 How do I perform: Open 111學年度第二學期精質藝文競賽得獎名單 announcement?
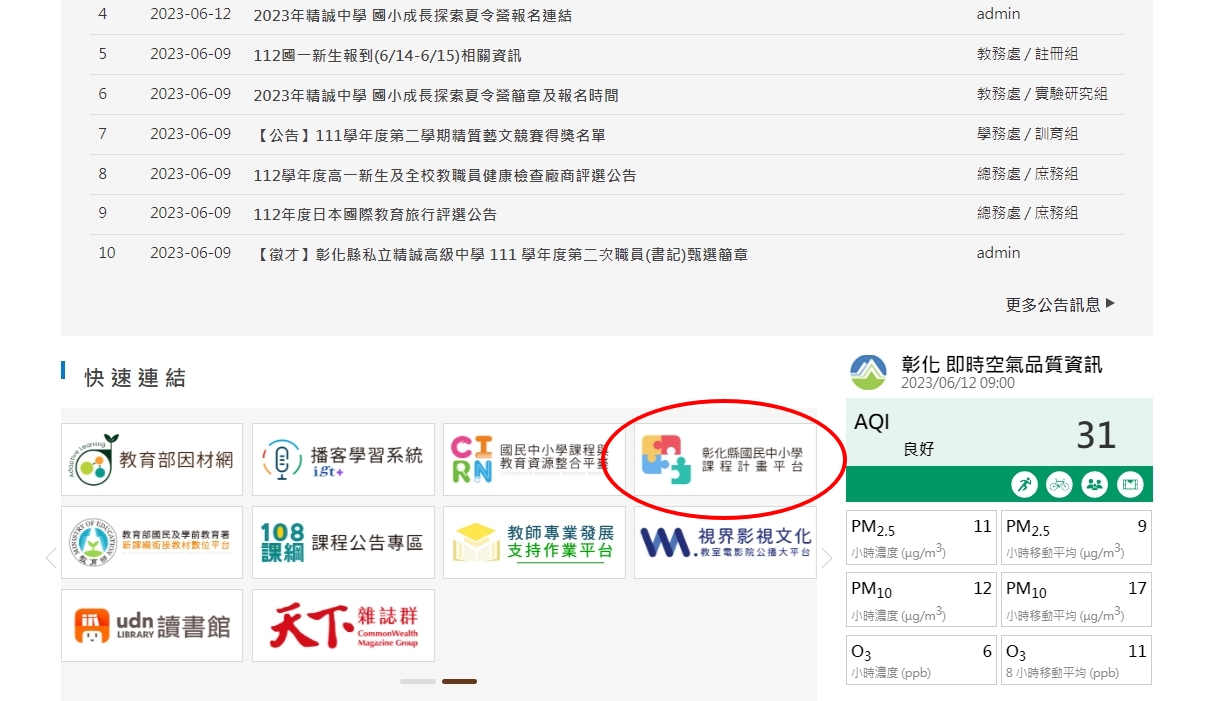(429, 135)
